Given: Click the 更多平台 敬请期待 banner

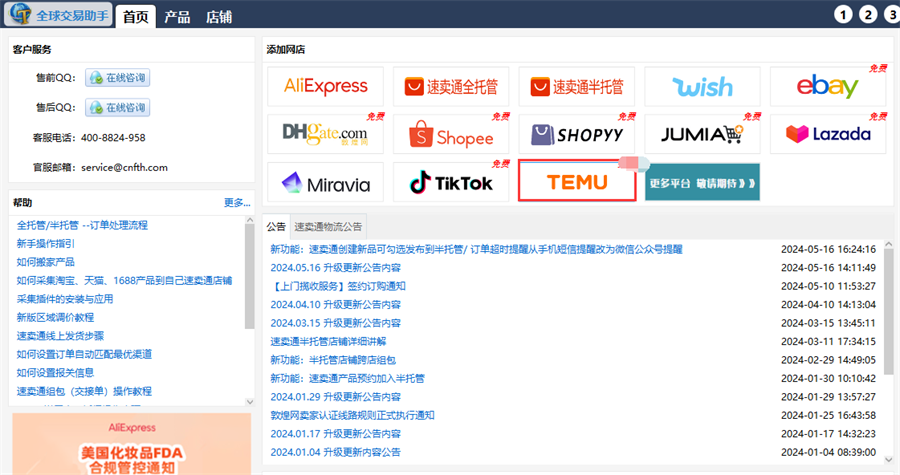Looking at the screenshot, I should (x=703, y=182).
